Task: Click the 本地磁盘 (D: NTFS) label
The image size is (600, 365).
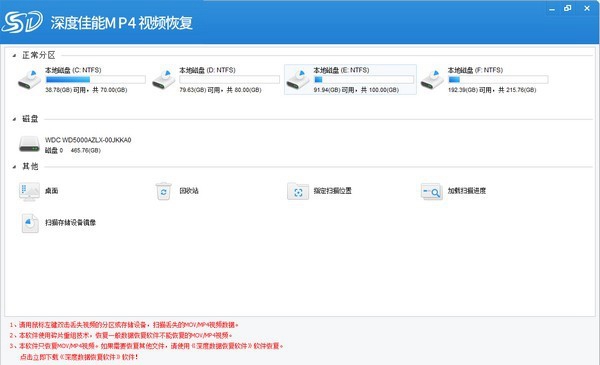Action: point(207,70)
